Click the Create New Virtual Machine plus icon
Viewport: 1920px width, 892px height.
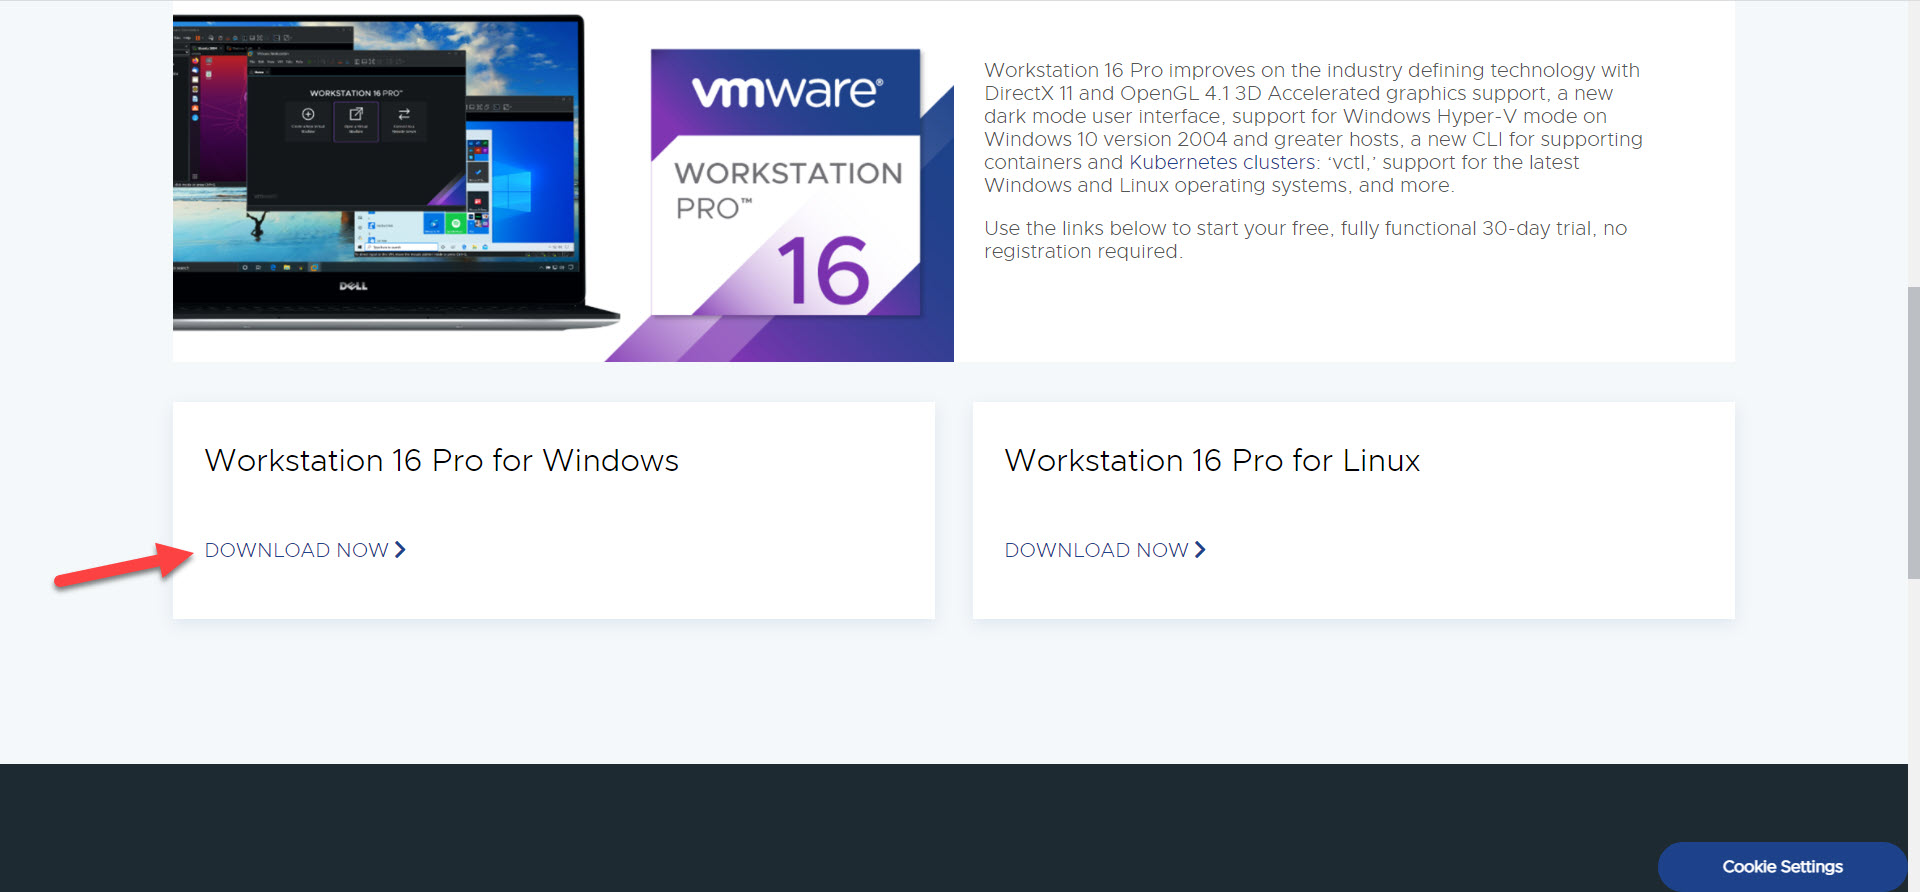[308, 115]
